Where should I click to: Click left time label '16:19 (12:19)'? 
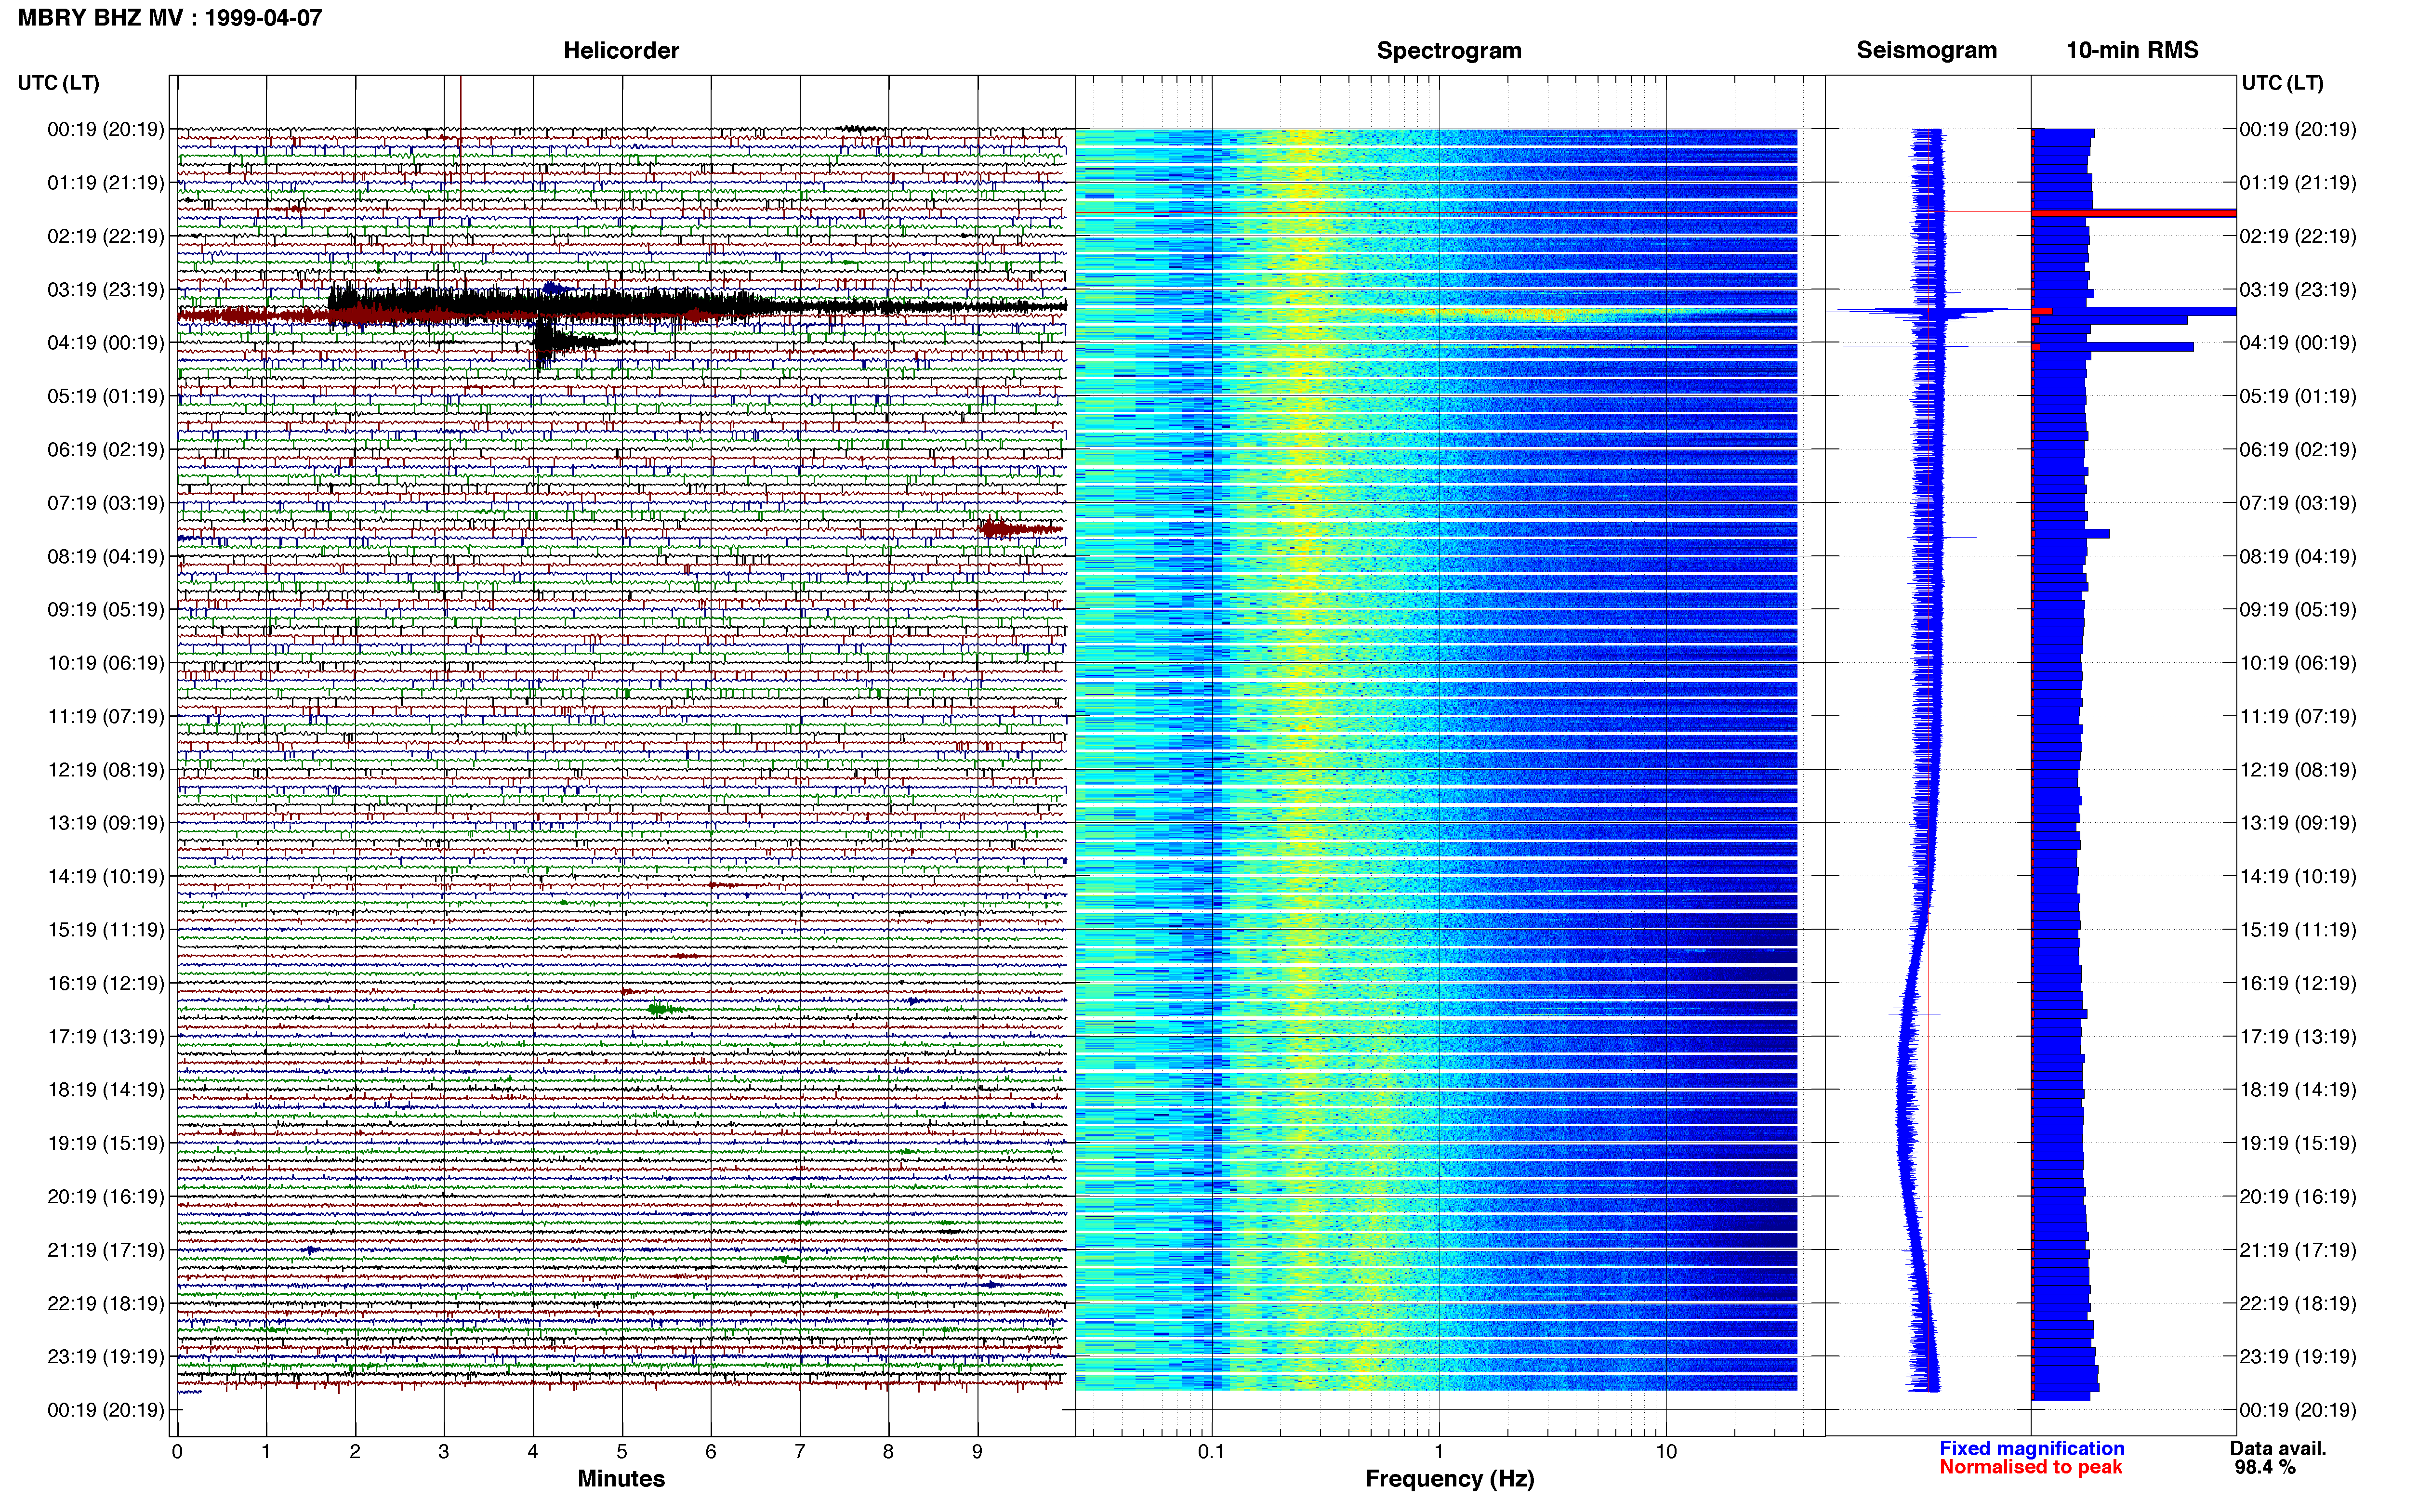(105, 983)
